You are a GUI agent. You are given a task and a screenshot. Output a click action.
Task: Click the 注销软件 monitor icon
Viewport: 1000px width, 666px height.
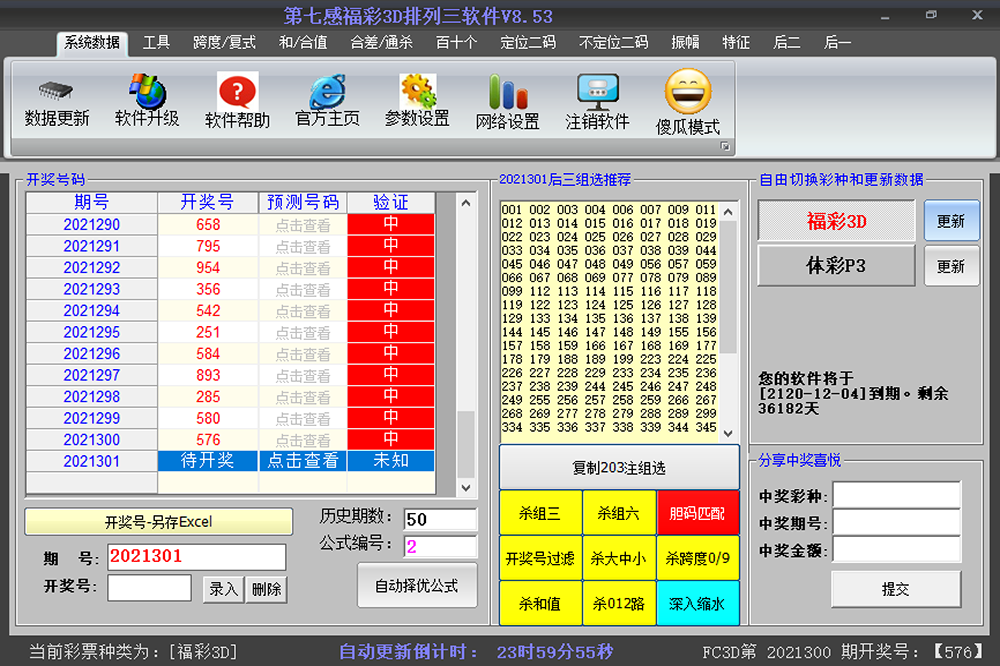tap(597, 93)
